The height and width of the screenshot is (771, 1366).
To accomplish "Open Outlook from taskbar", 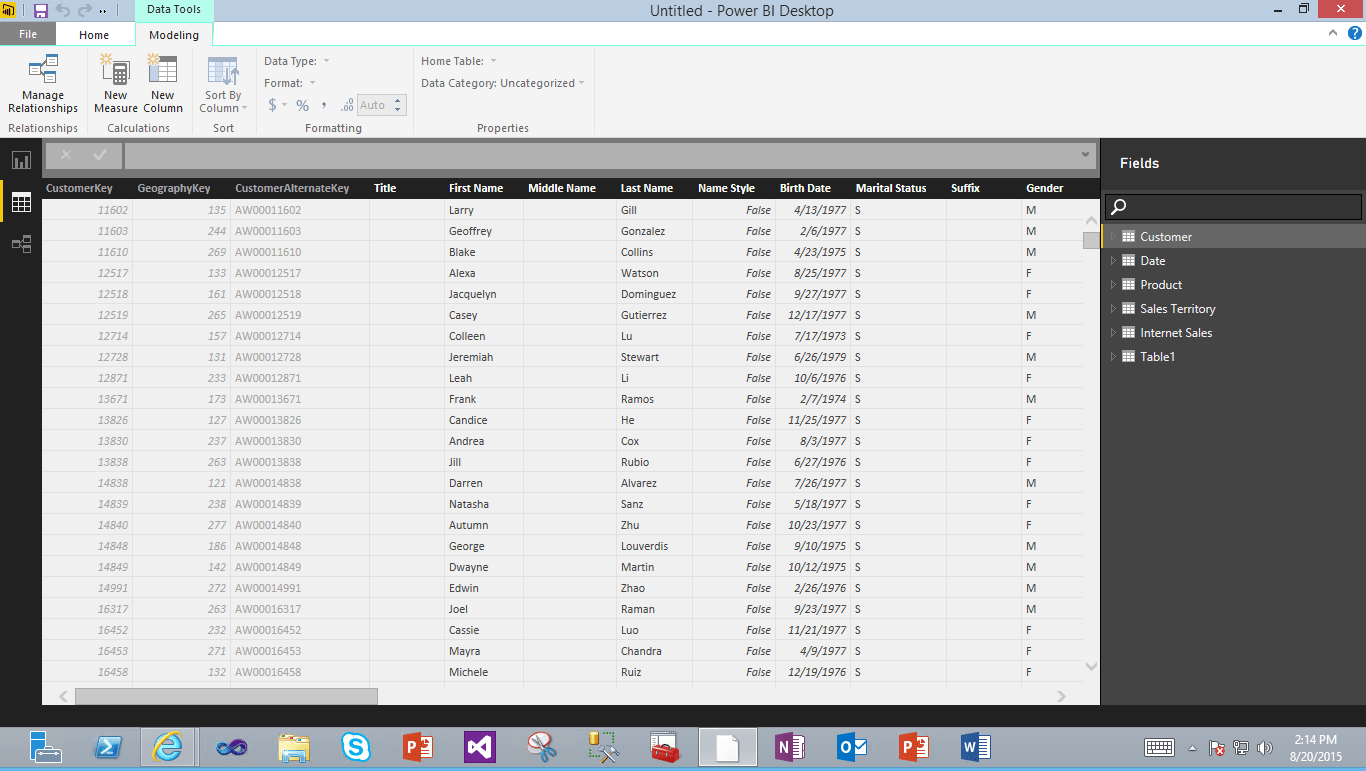I will pos(852,747).
